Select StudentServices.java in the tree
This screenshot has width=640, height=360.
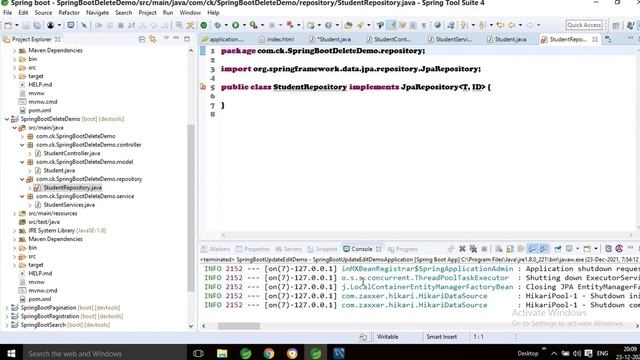69,205
